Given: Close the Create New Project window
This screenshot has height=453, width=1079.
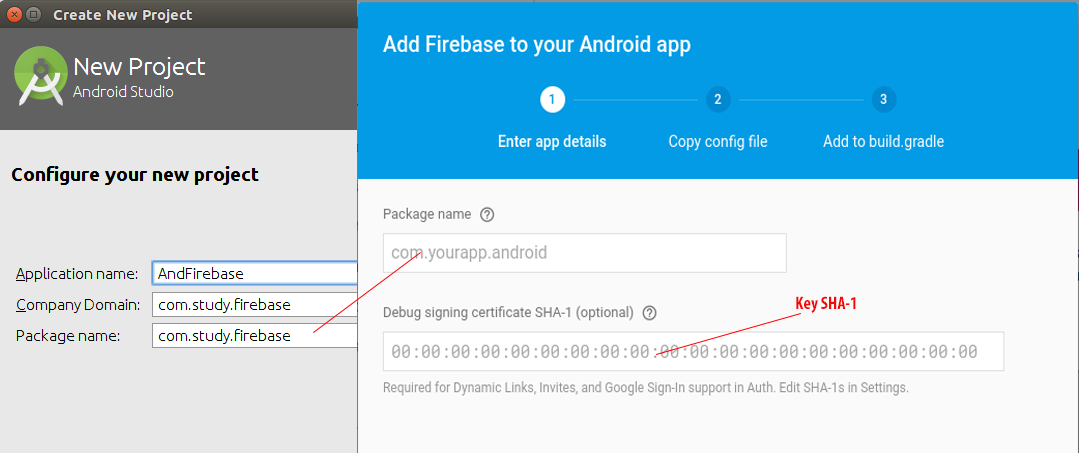Looking at the screenshot, I should [14, 14].
